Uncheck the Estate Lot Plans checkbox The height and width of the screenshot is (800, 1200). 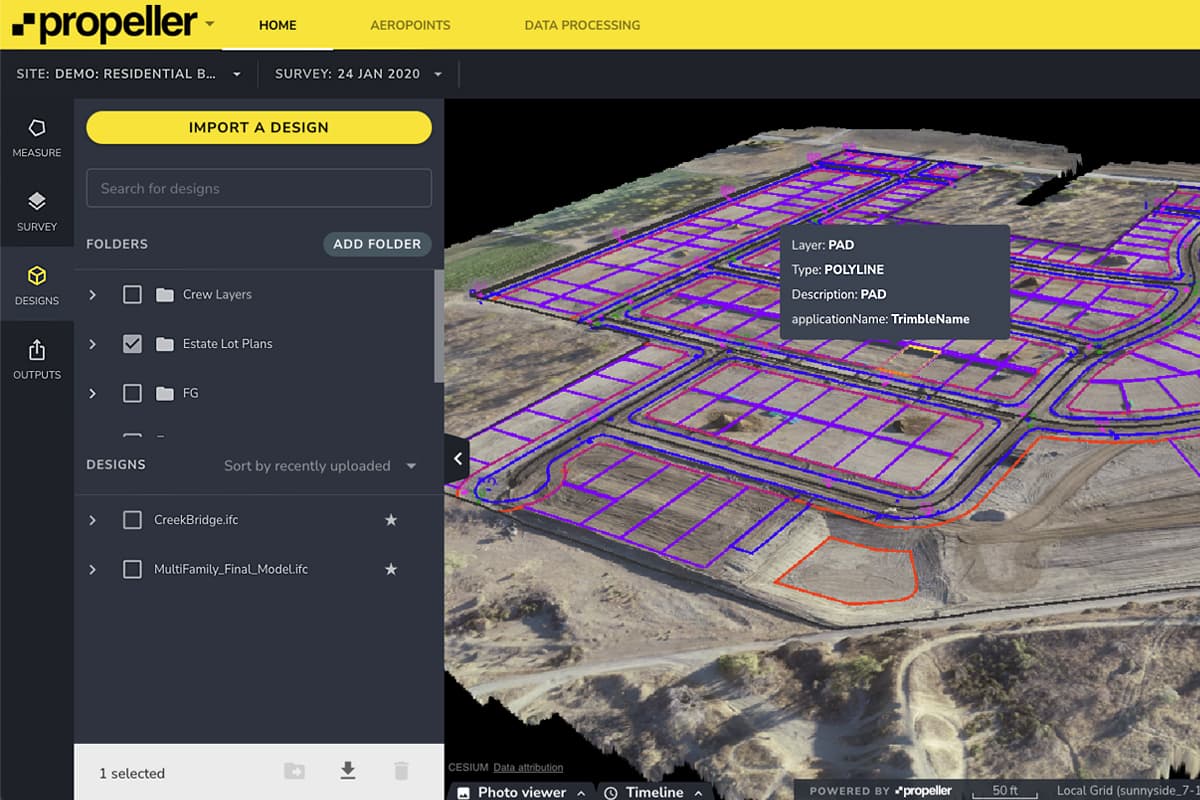click(x=132, y=344)
